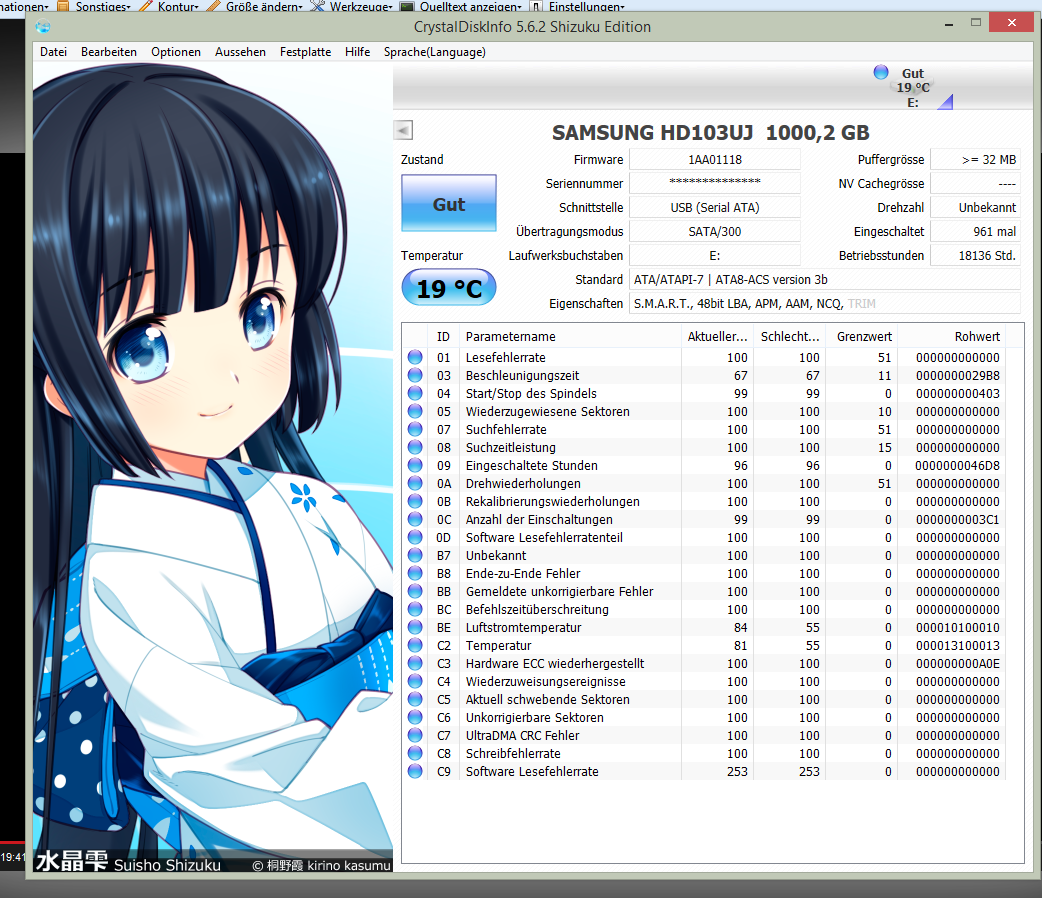Click the Schlecht... column header
The image size is (1042, 898).
pos(789,336)
